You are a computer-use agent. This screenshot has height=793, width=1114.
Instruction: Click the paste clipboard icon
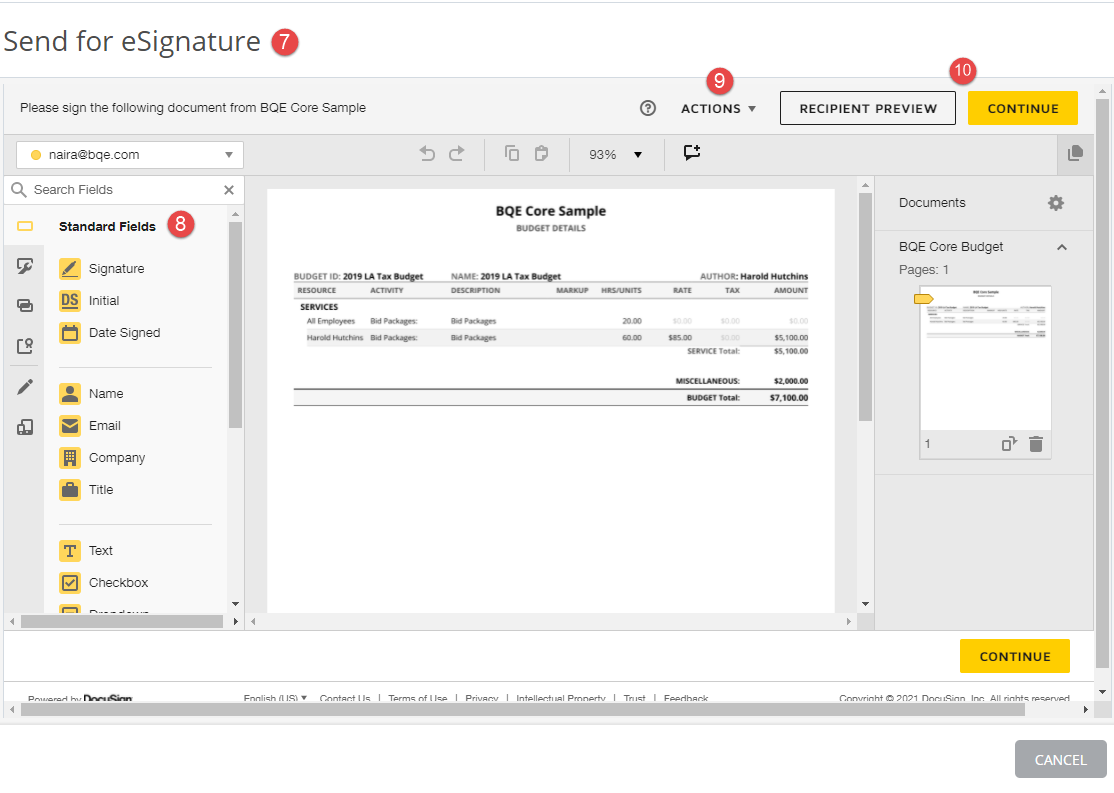541,153
